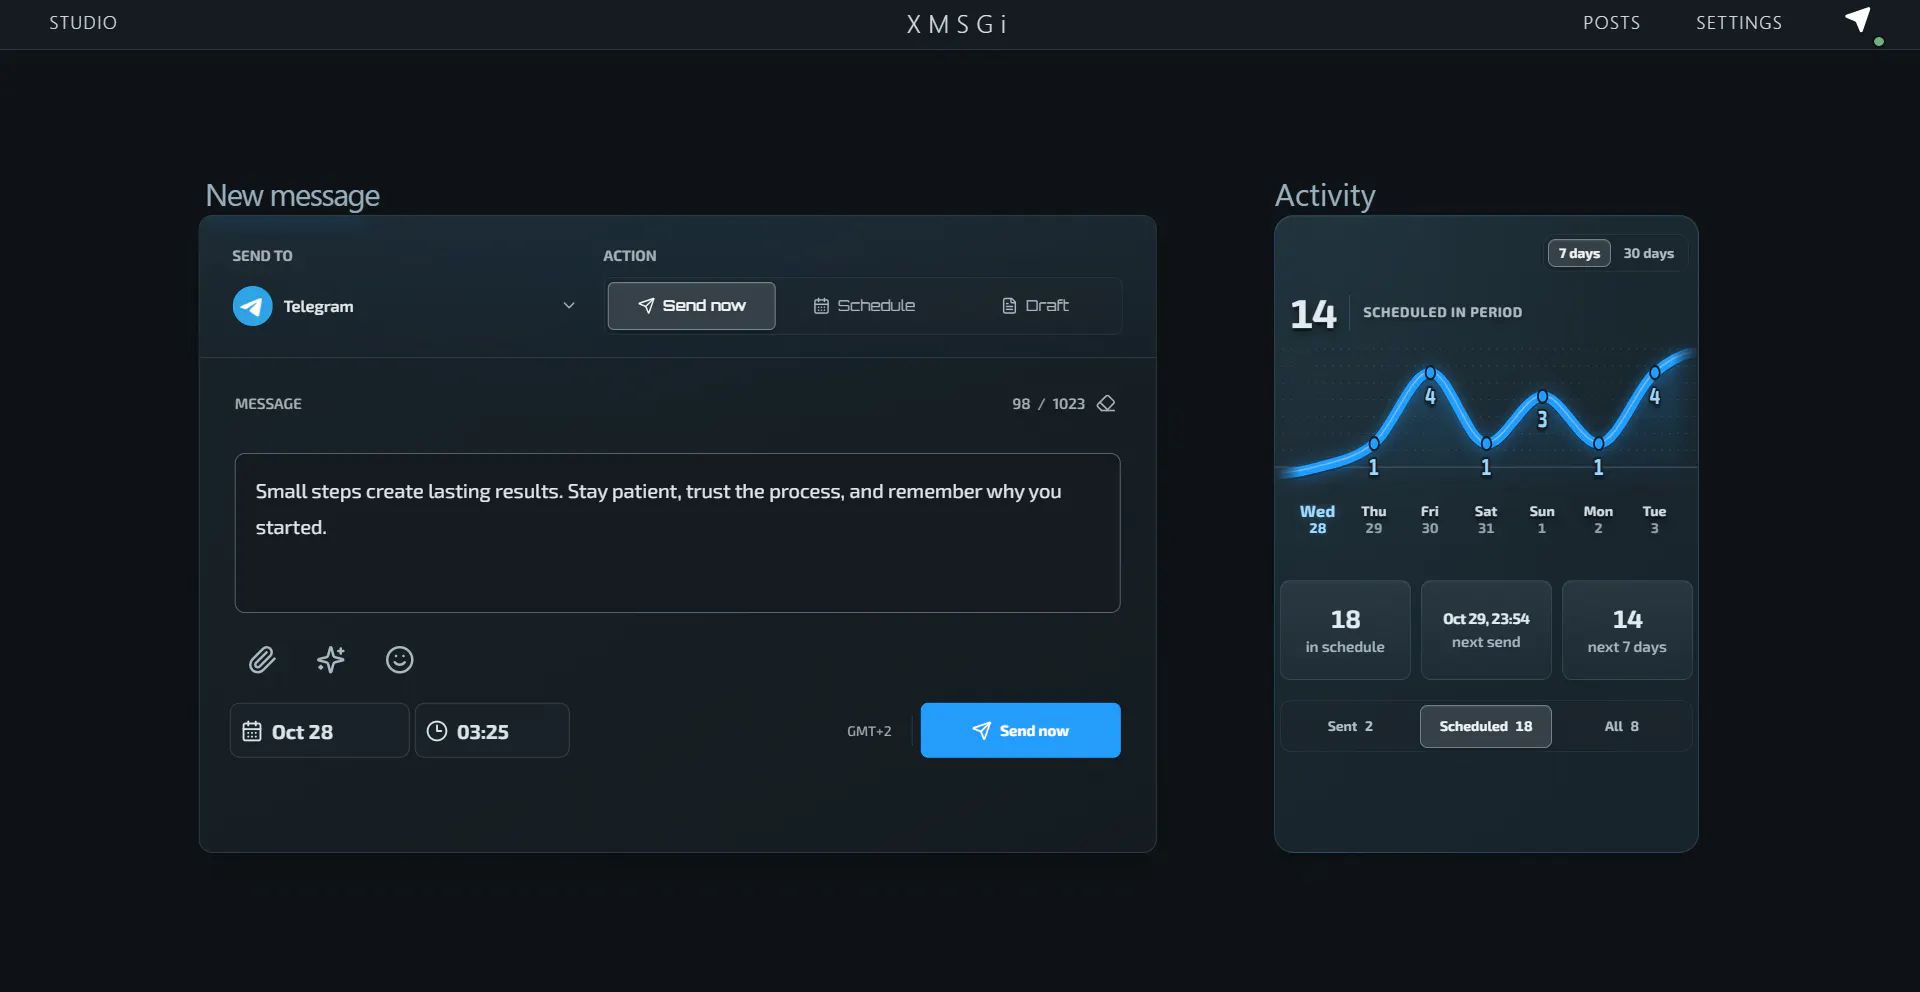The width and height of the screenshot is (1920, 992).
Task: Show the All 8 tab
Action: pyautogui.click(x=1622, y=726)
